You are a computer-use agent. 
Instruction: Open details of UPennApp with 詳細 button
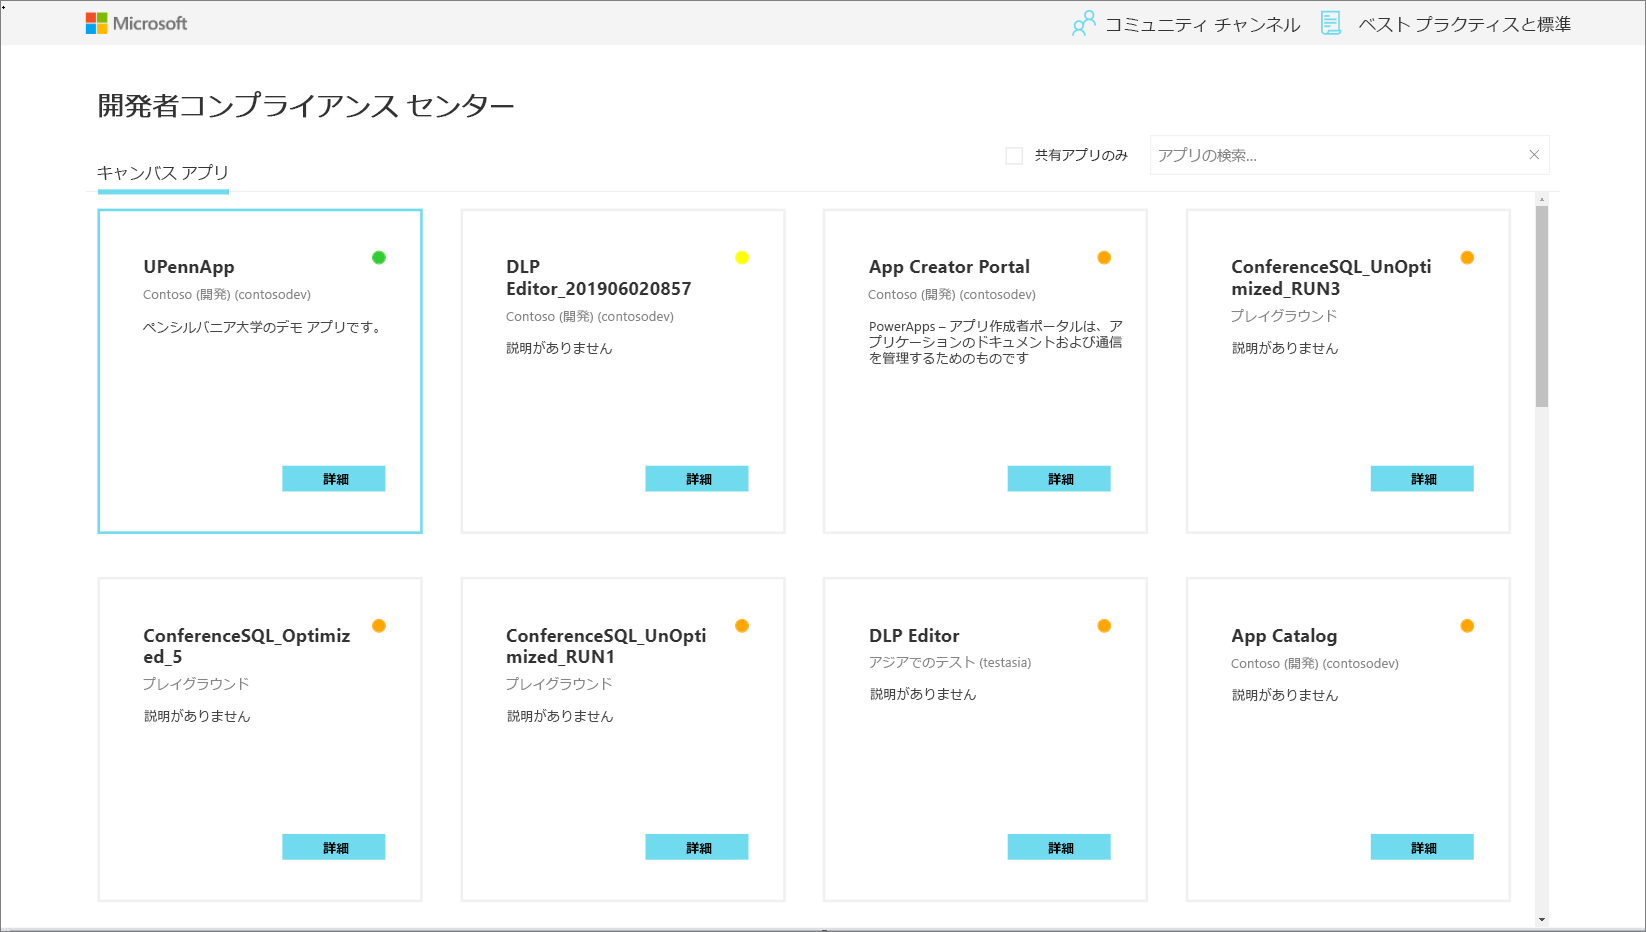[333, 478]
